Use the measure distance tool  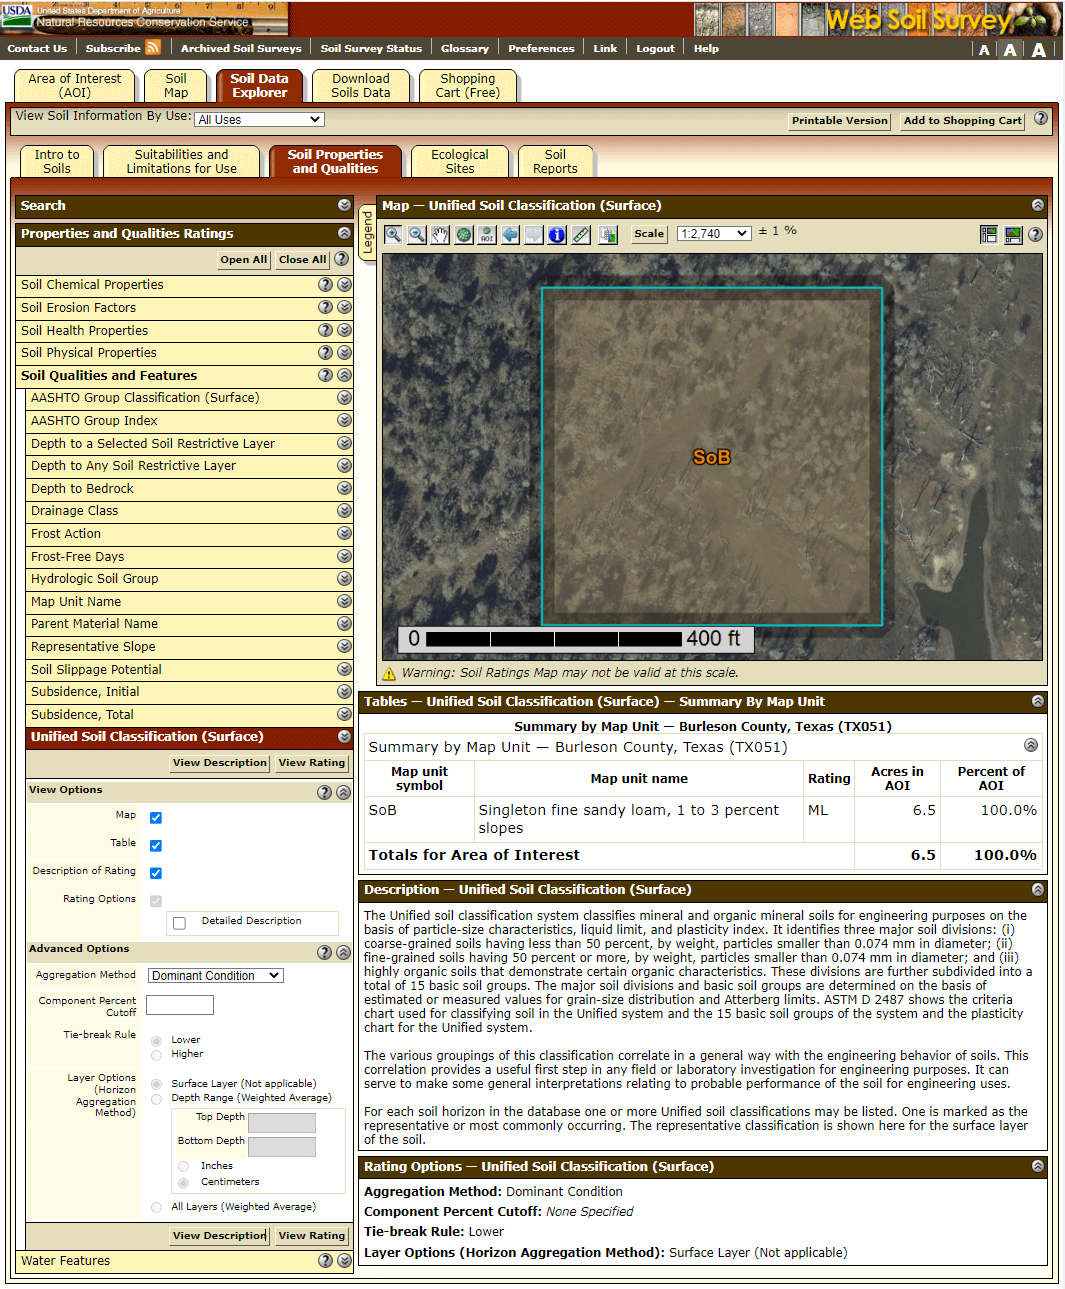pyautogui.click(x=581, y=234)
